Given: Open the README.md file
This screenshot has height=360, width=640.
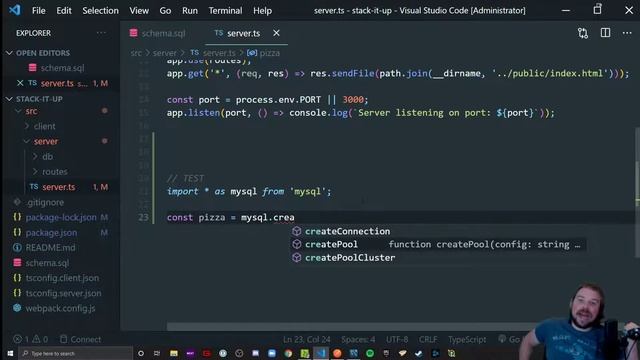Looking at the screenshot, I should [x=50, y=247].
